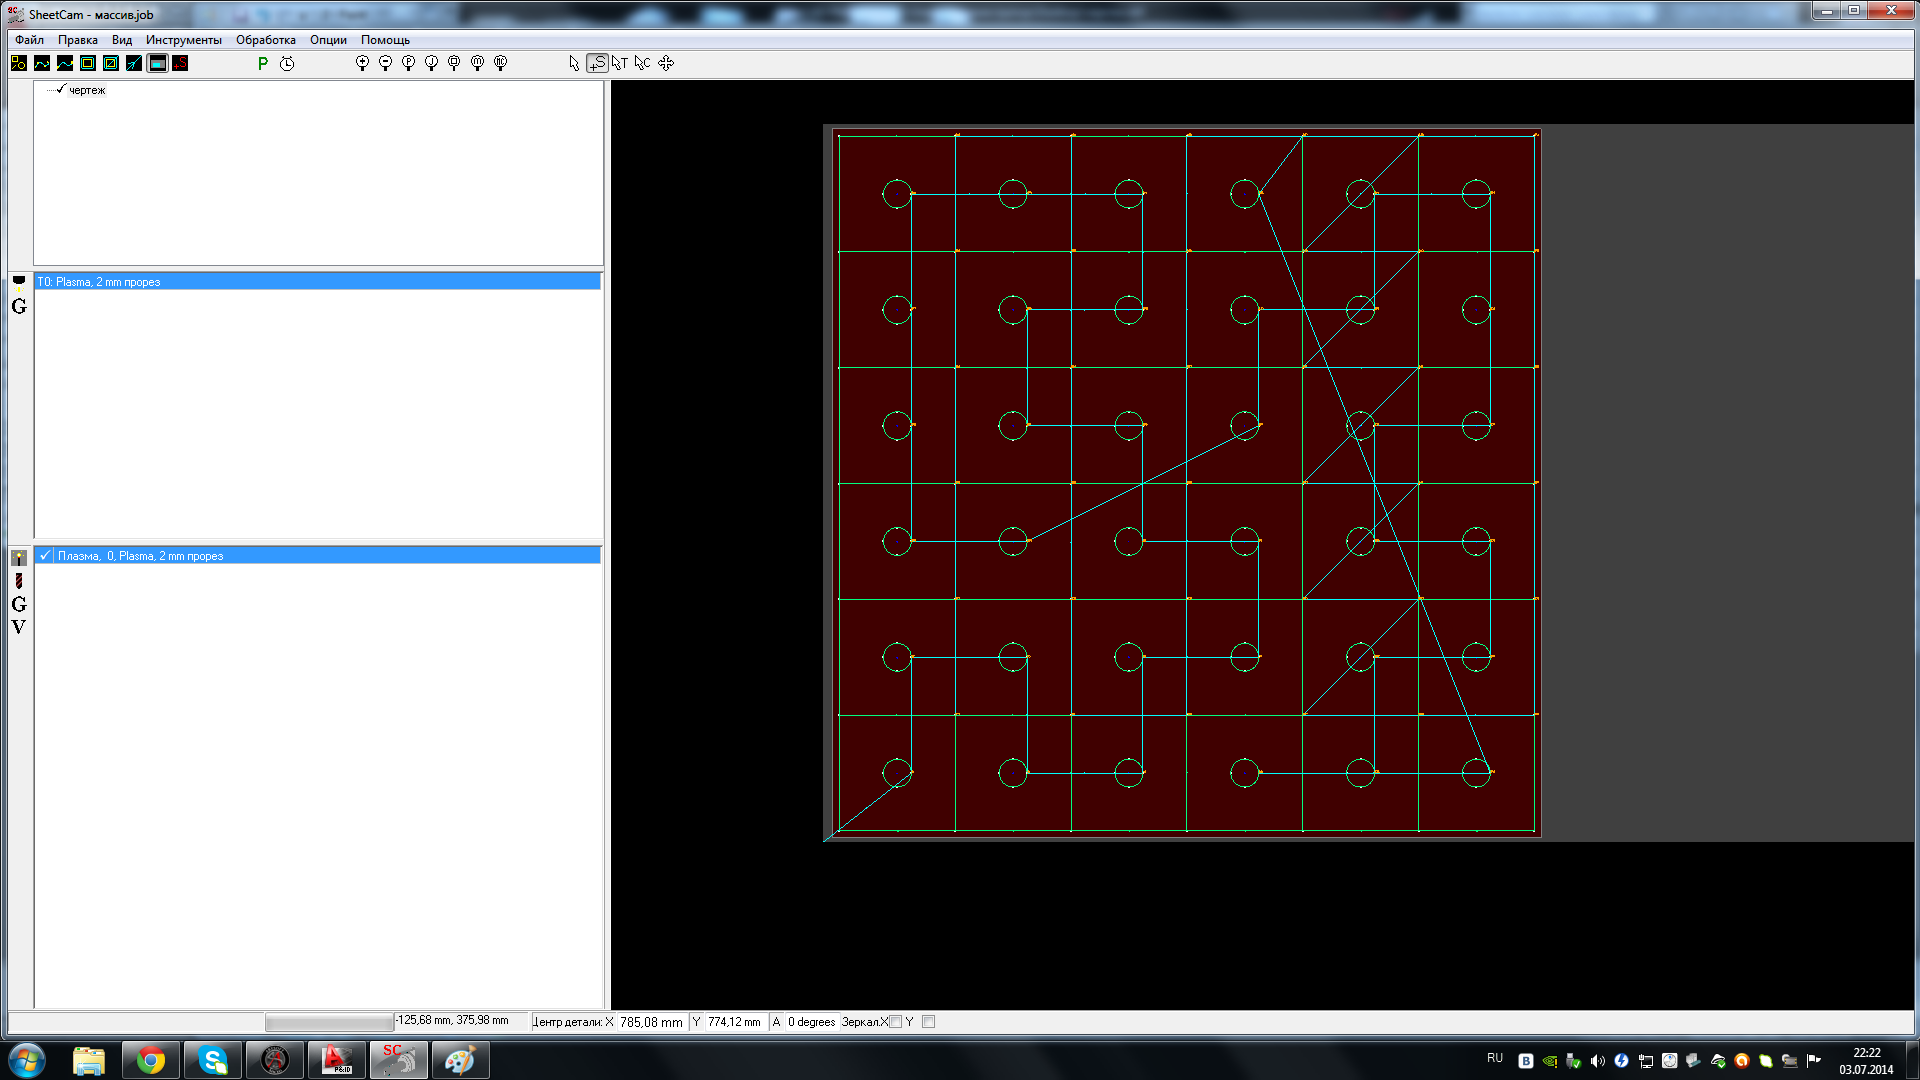Open the Обработка menu

coord(265,40)
